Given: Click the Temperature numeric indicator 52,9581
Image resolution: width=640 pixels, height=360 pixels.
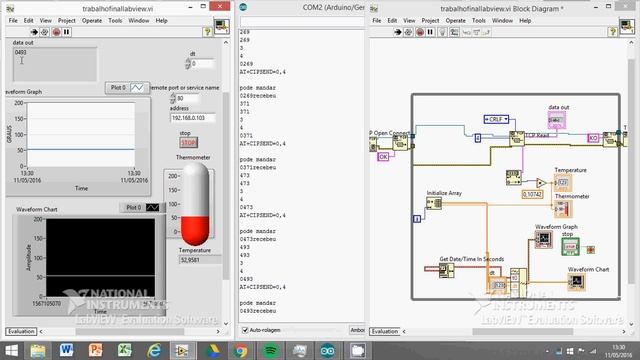Looking at the screenshot, I should click(x=200, y=260).
